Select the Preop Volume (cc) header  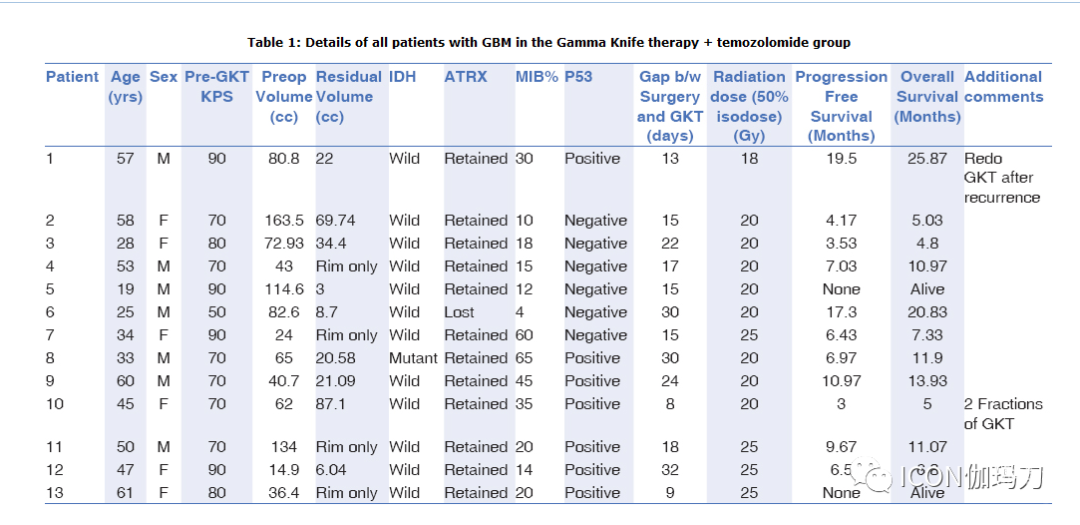(284, 97)
